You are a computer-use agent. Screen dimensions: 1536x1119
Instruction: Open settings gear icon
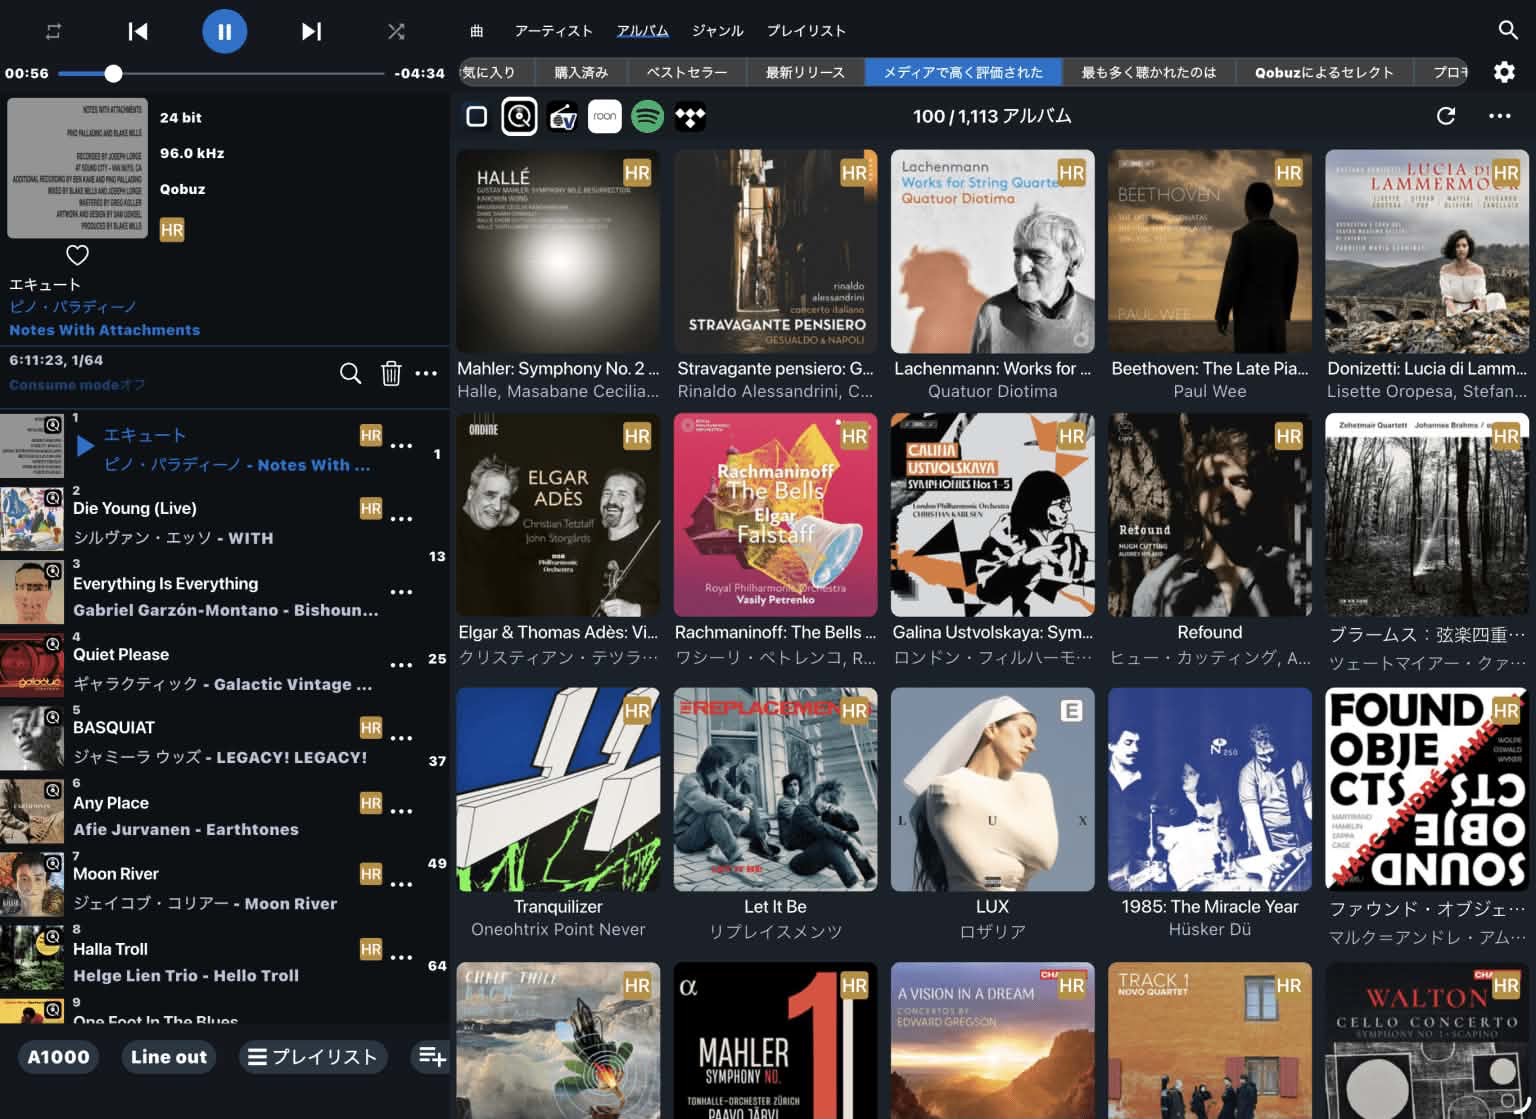(x=1504, y=72)
